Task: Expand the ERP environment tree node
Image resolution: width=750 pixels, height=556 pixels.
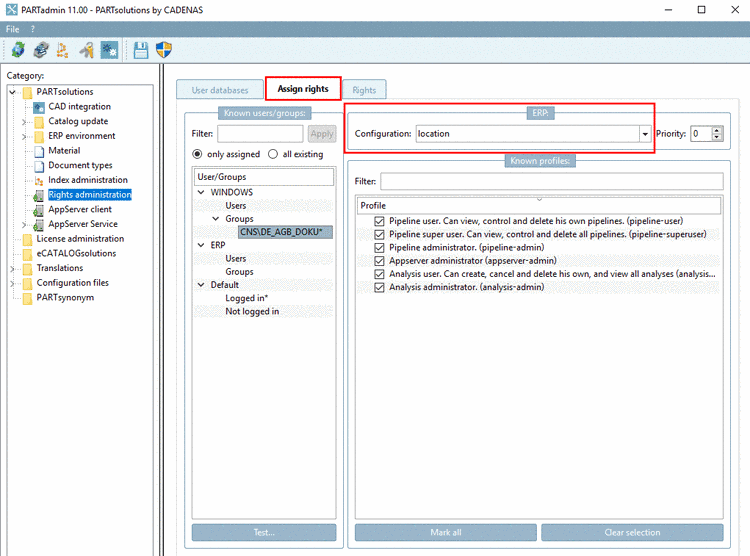Action: tap(24, 137)
